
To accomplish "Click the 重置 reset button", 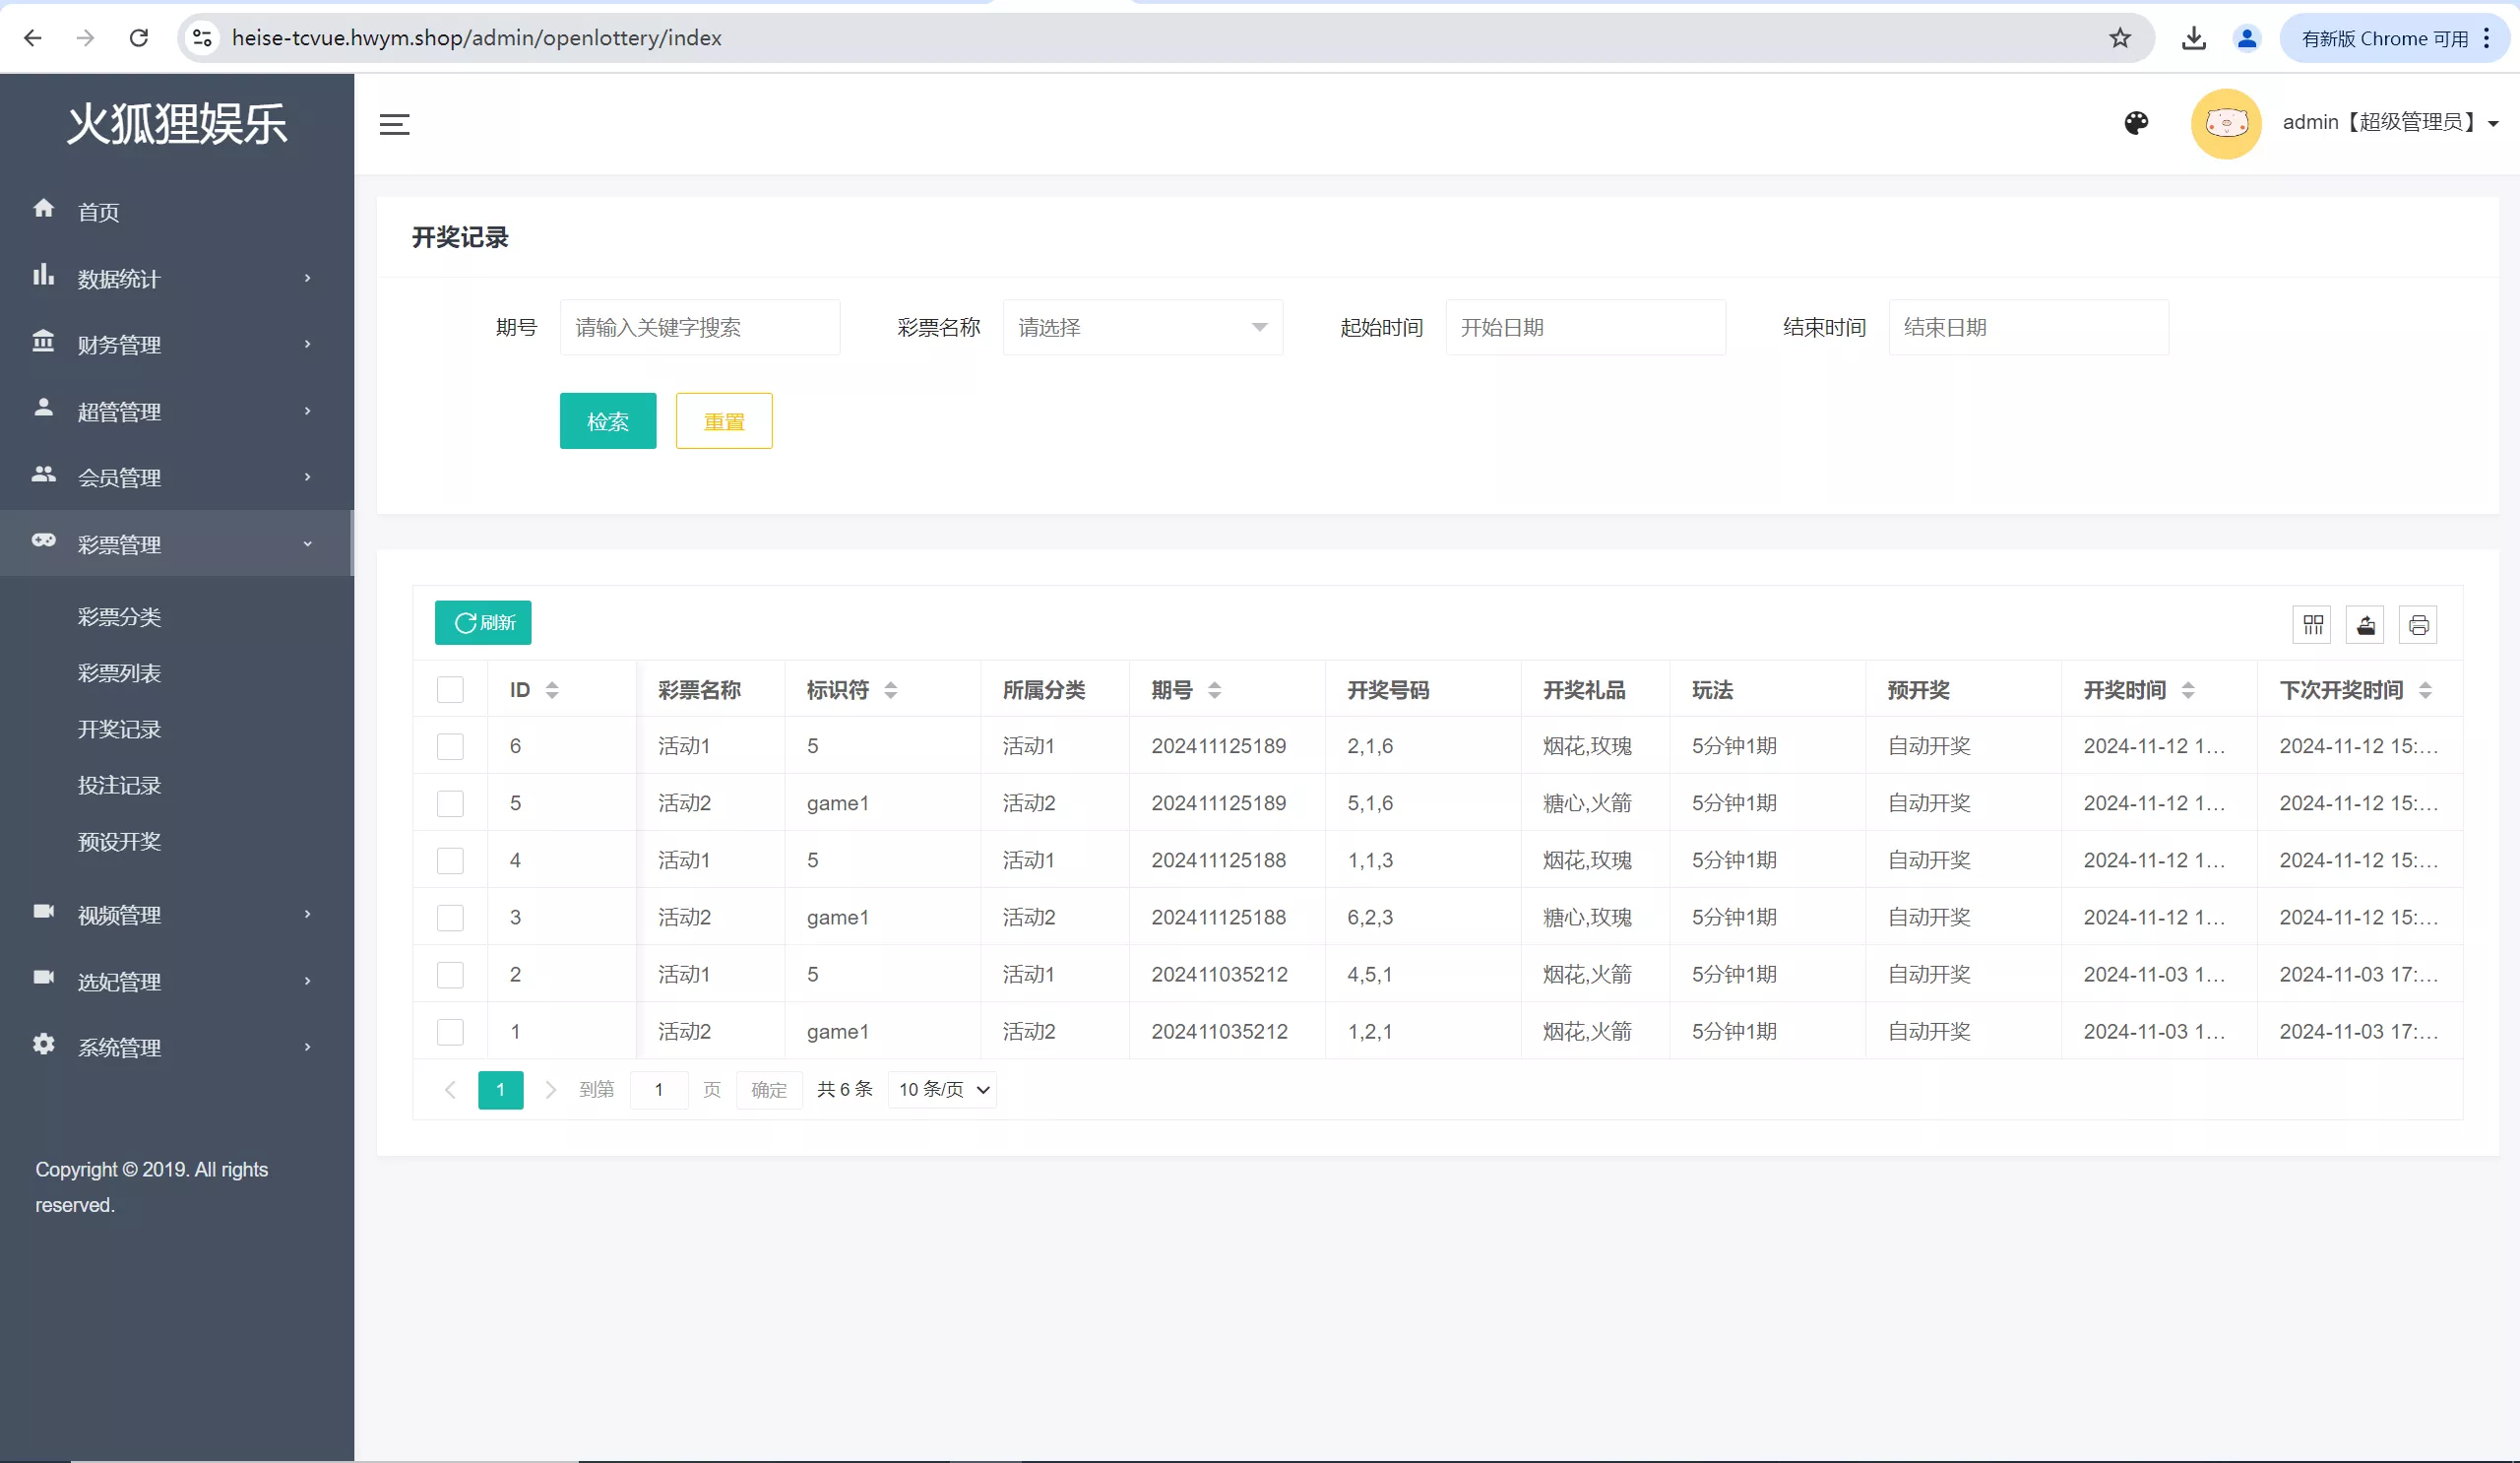I will coord(723,421).
